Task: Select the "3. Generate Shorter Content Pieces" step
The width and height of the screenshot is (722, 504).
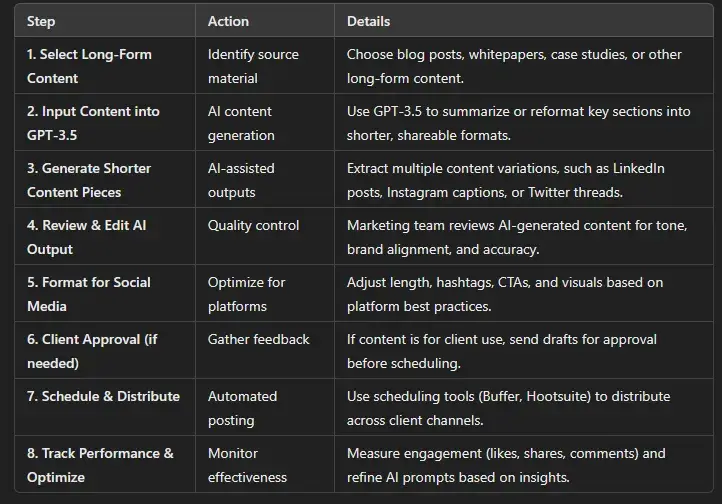Action: 88,180
